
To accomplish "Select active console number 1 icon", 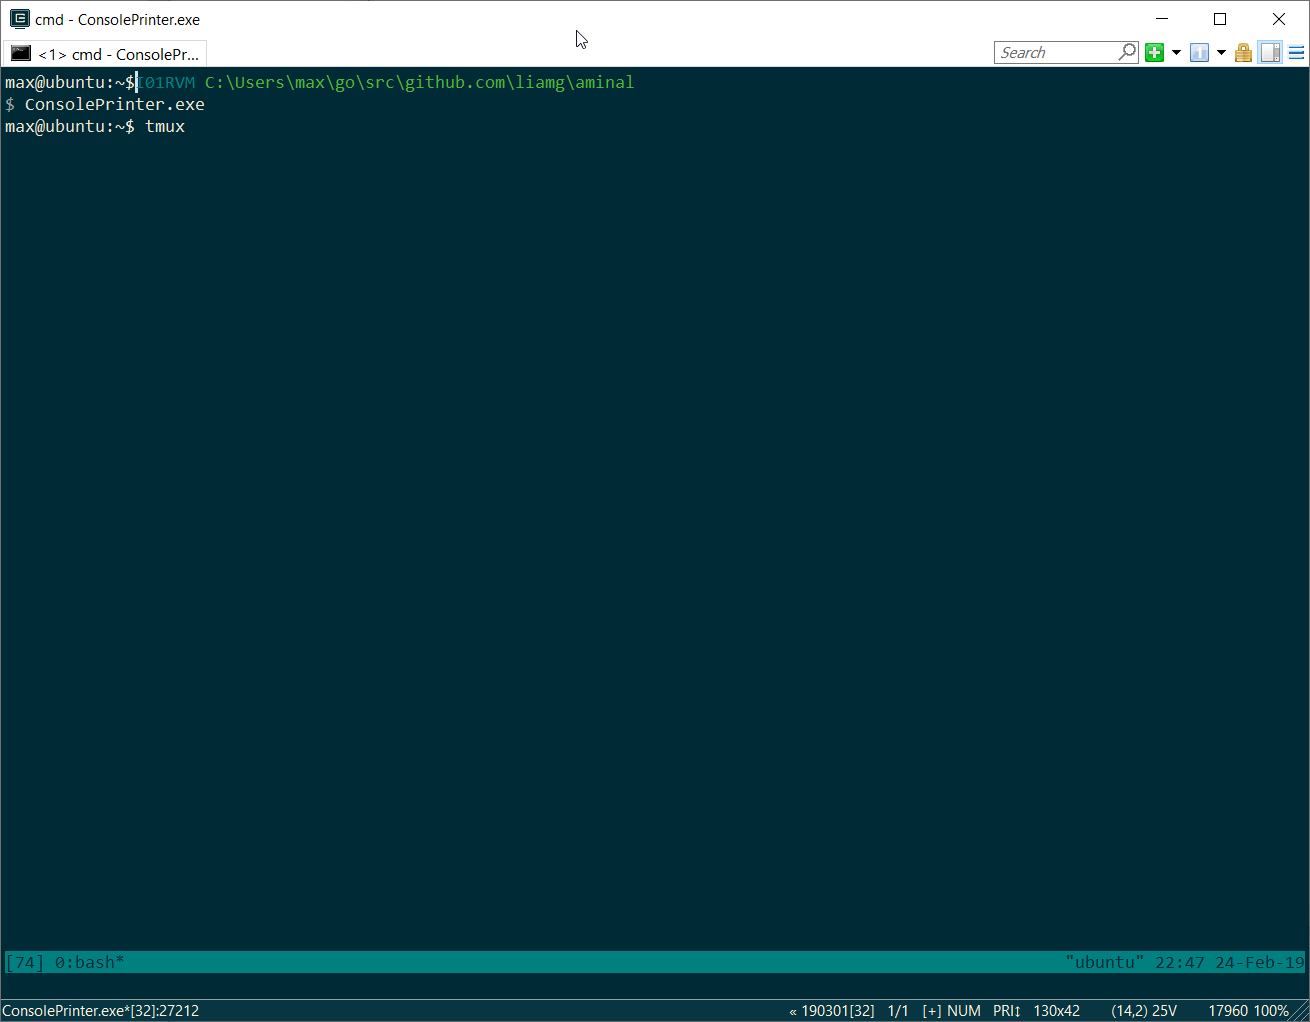I will click(1199, 52).
